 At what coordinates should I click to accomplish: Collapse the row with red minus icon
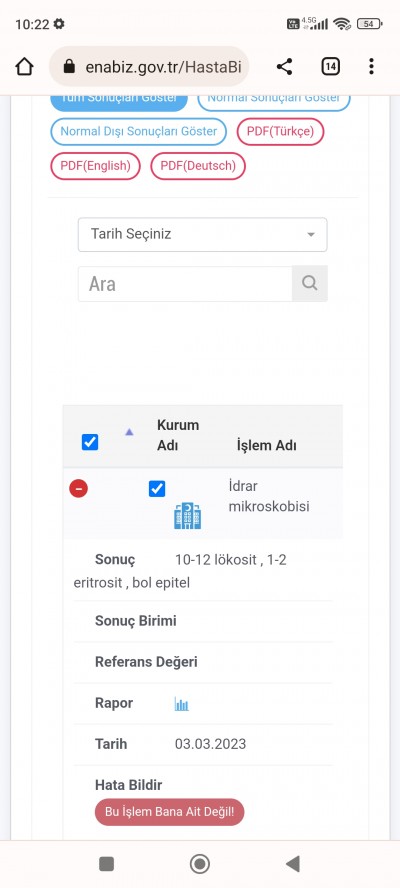coord(78,488)
